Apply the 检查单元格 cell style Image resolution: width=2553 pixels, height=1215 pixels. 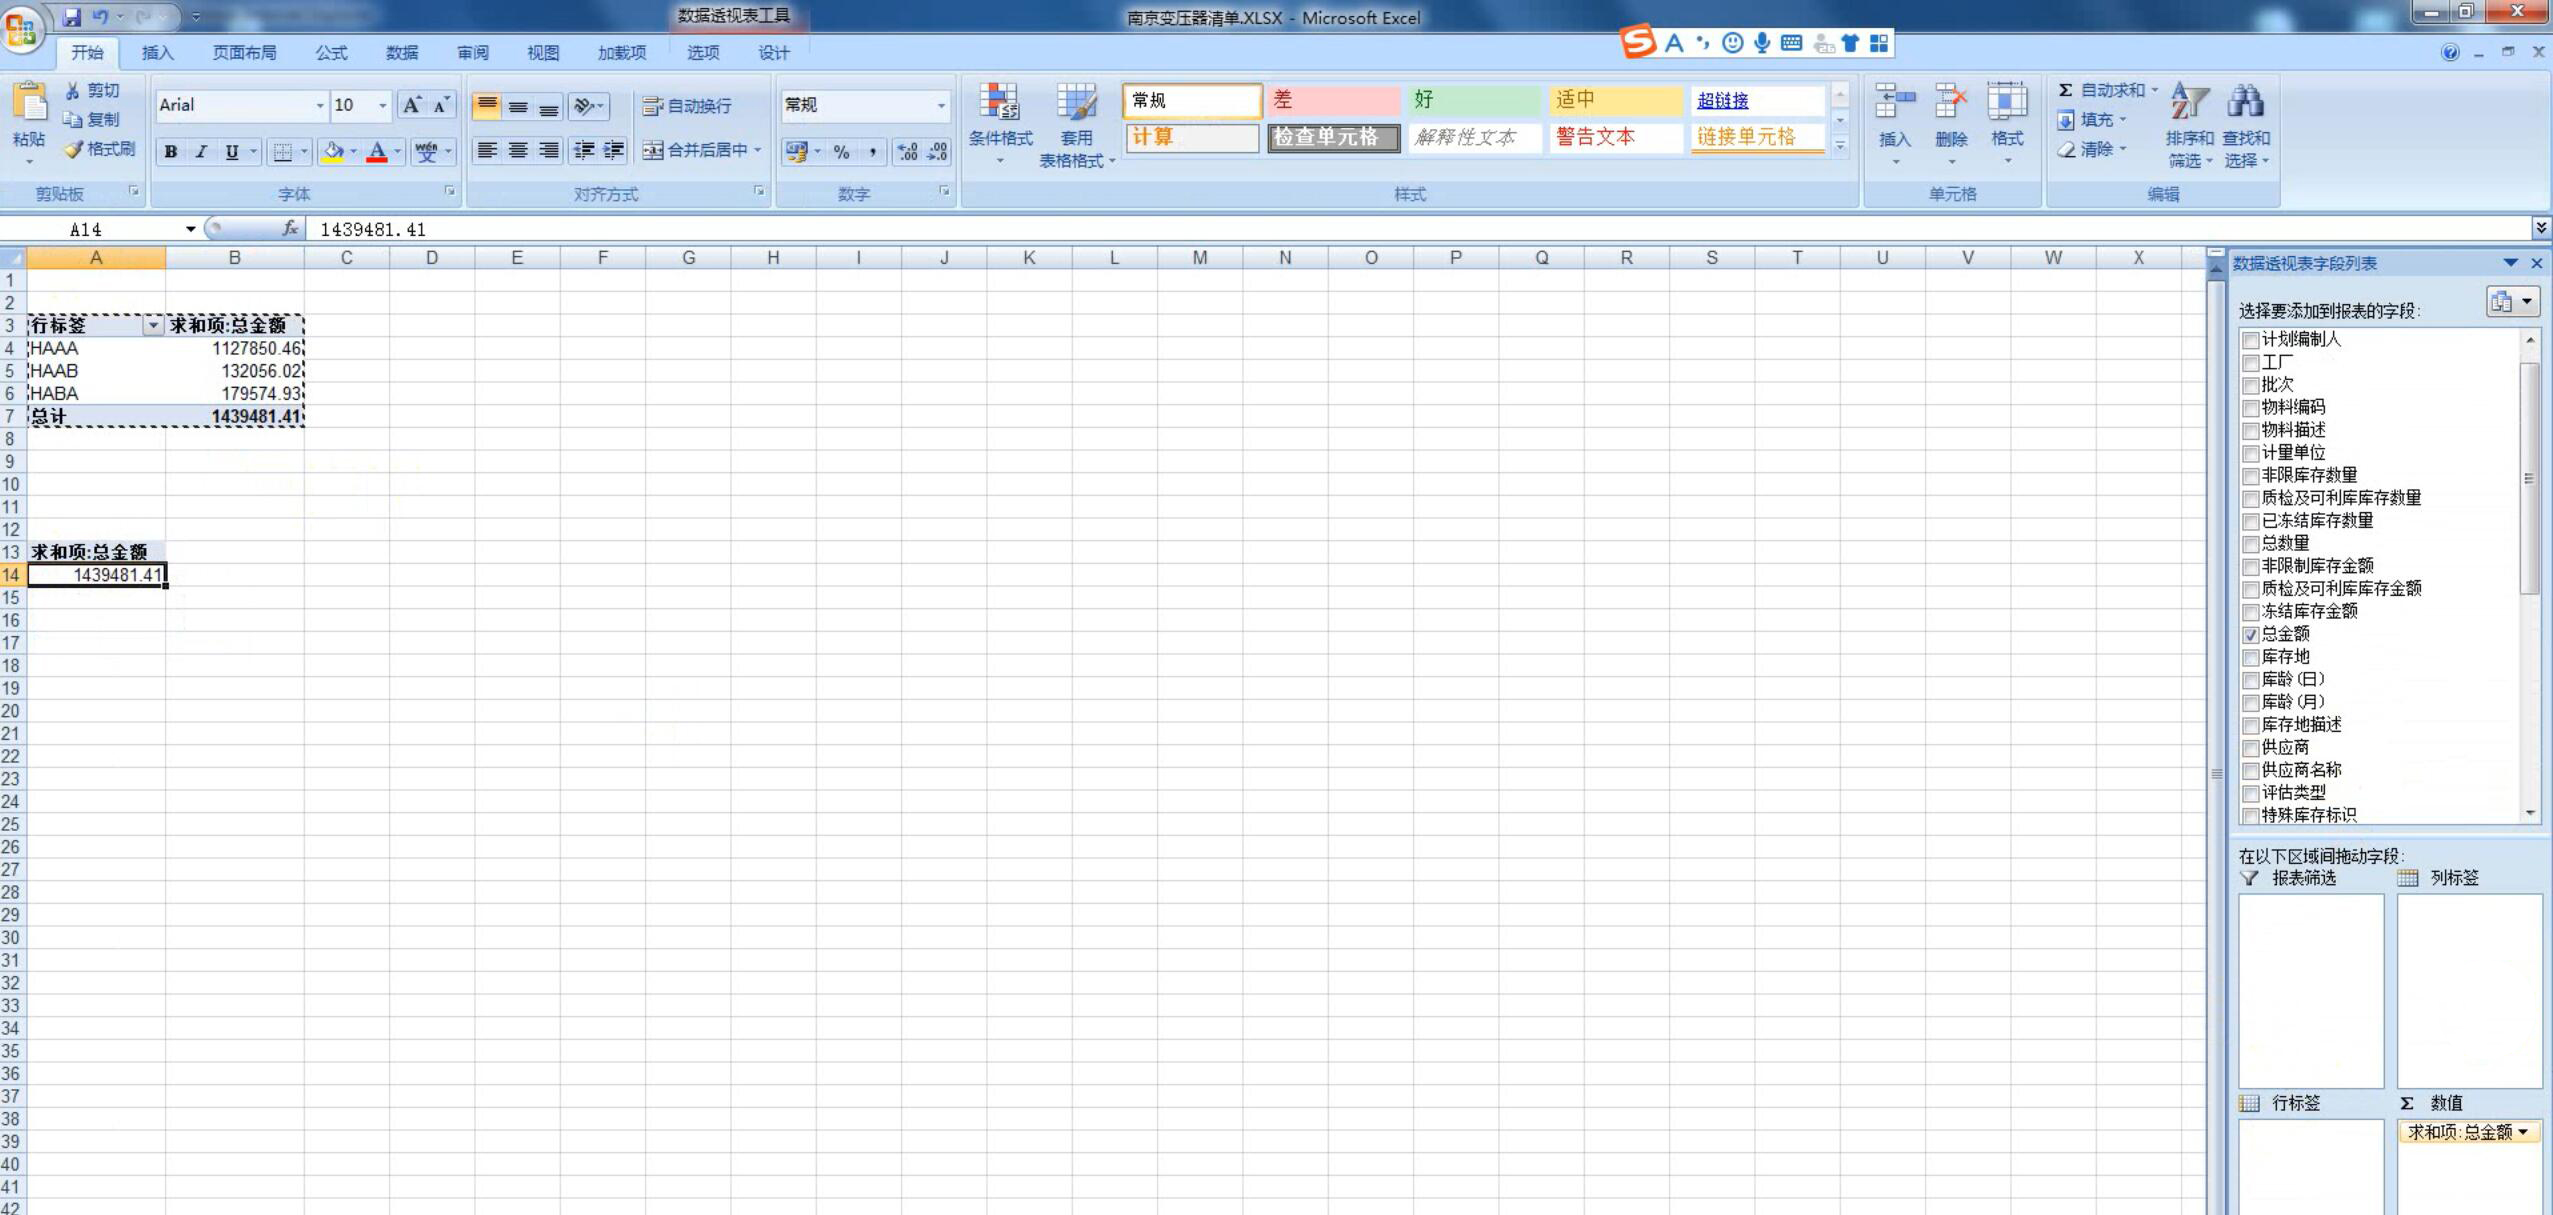click(1333, 137)
